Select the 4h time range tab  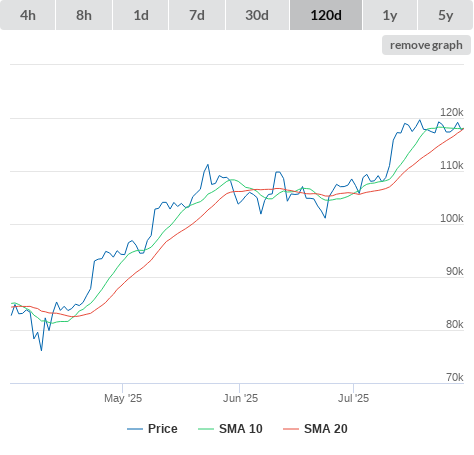28,15
